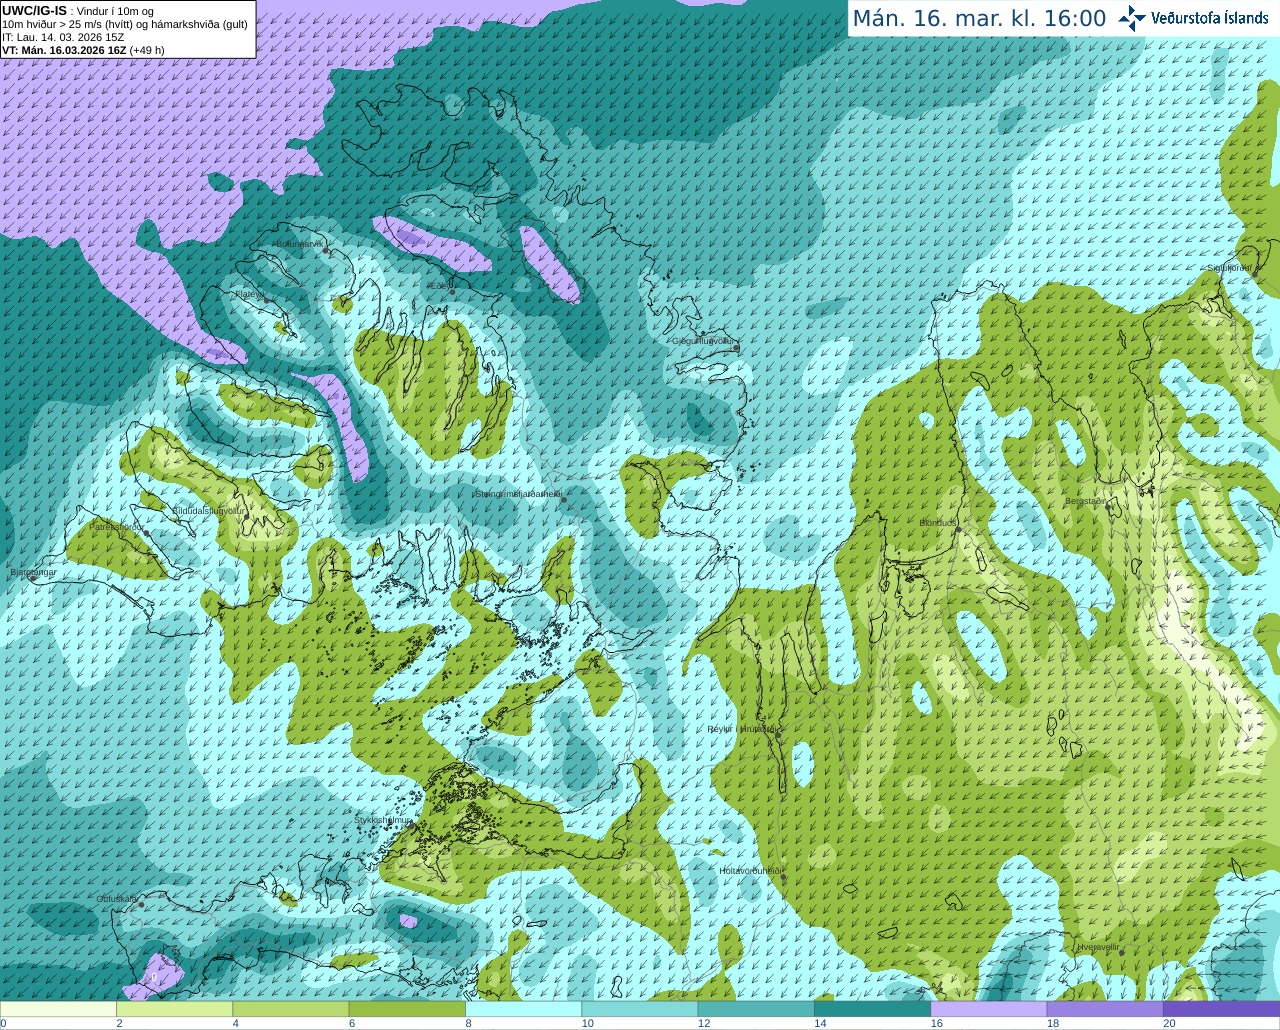Select the dark teal 14–16 legend swatch

click(x=872, y=1009)
